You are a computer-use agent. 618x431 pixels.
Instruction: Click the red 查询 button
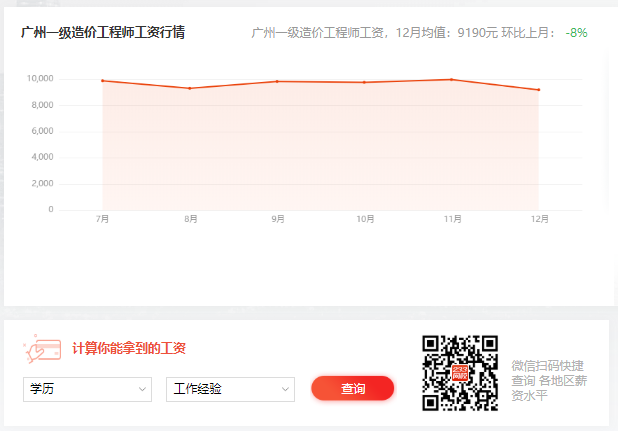point(353,388)
